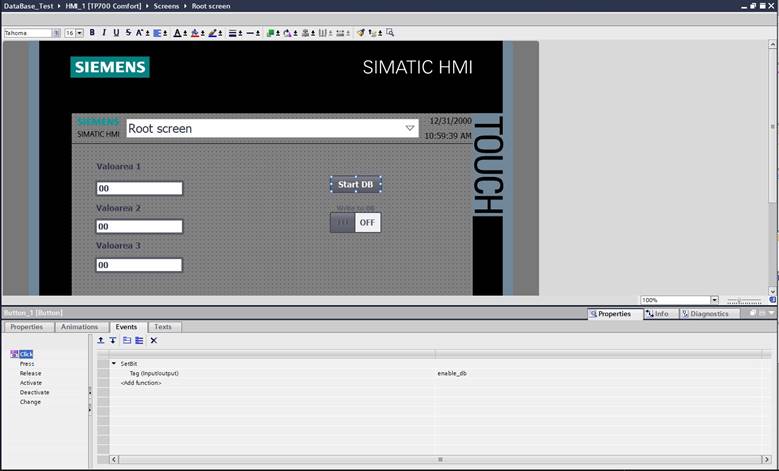Delete selected function with X icon
This screenshot has height=471, width=779.
tap(154, 340)
